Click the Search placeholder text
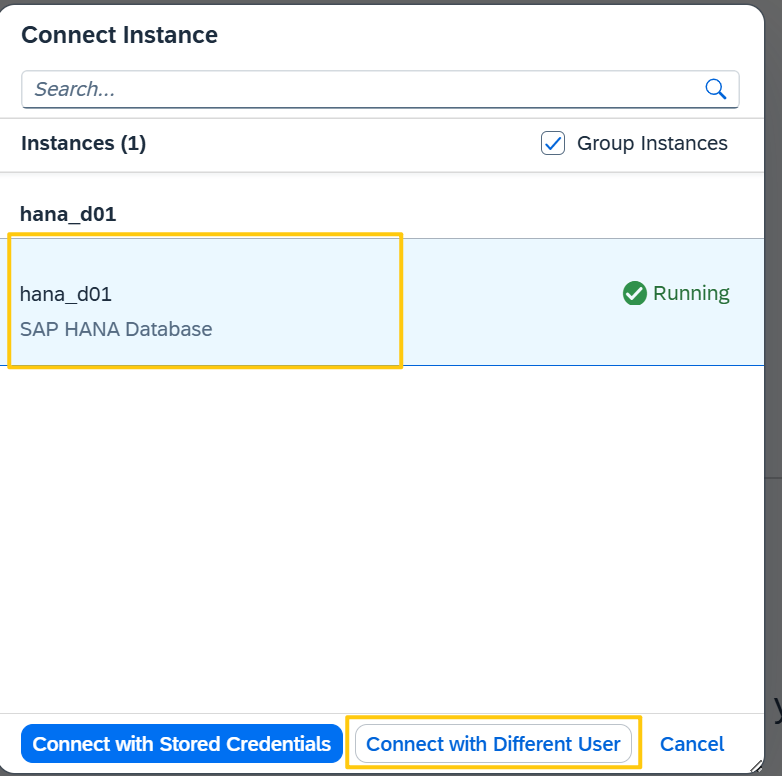Image resolution: width=782 pixels, height=776 pixels. (75, 89)
